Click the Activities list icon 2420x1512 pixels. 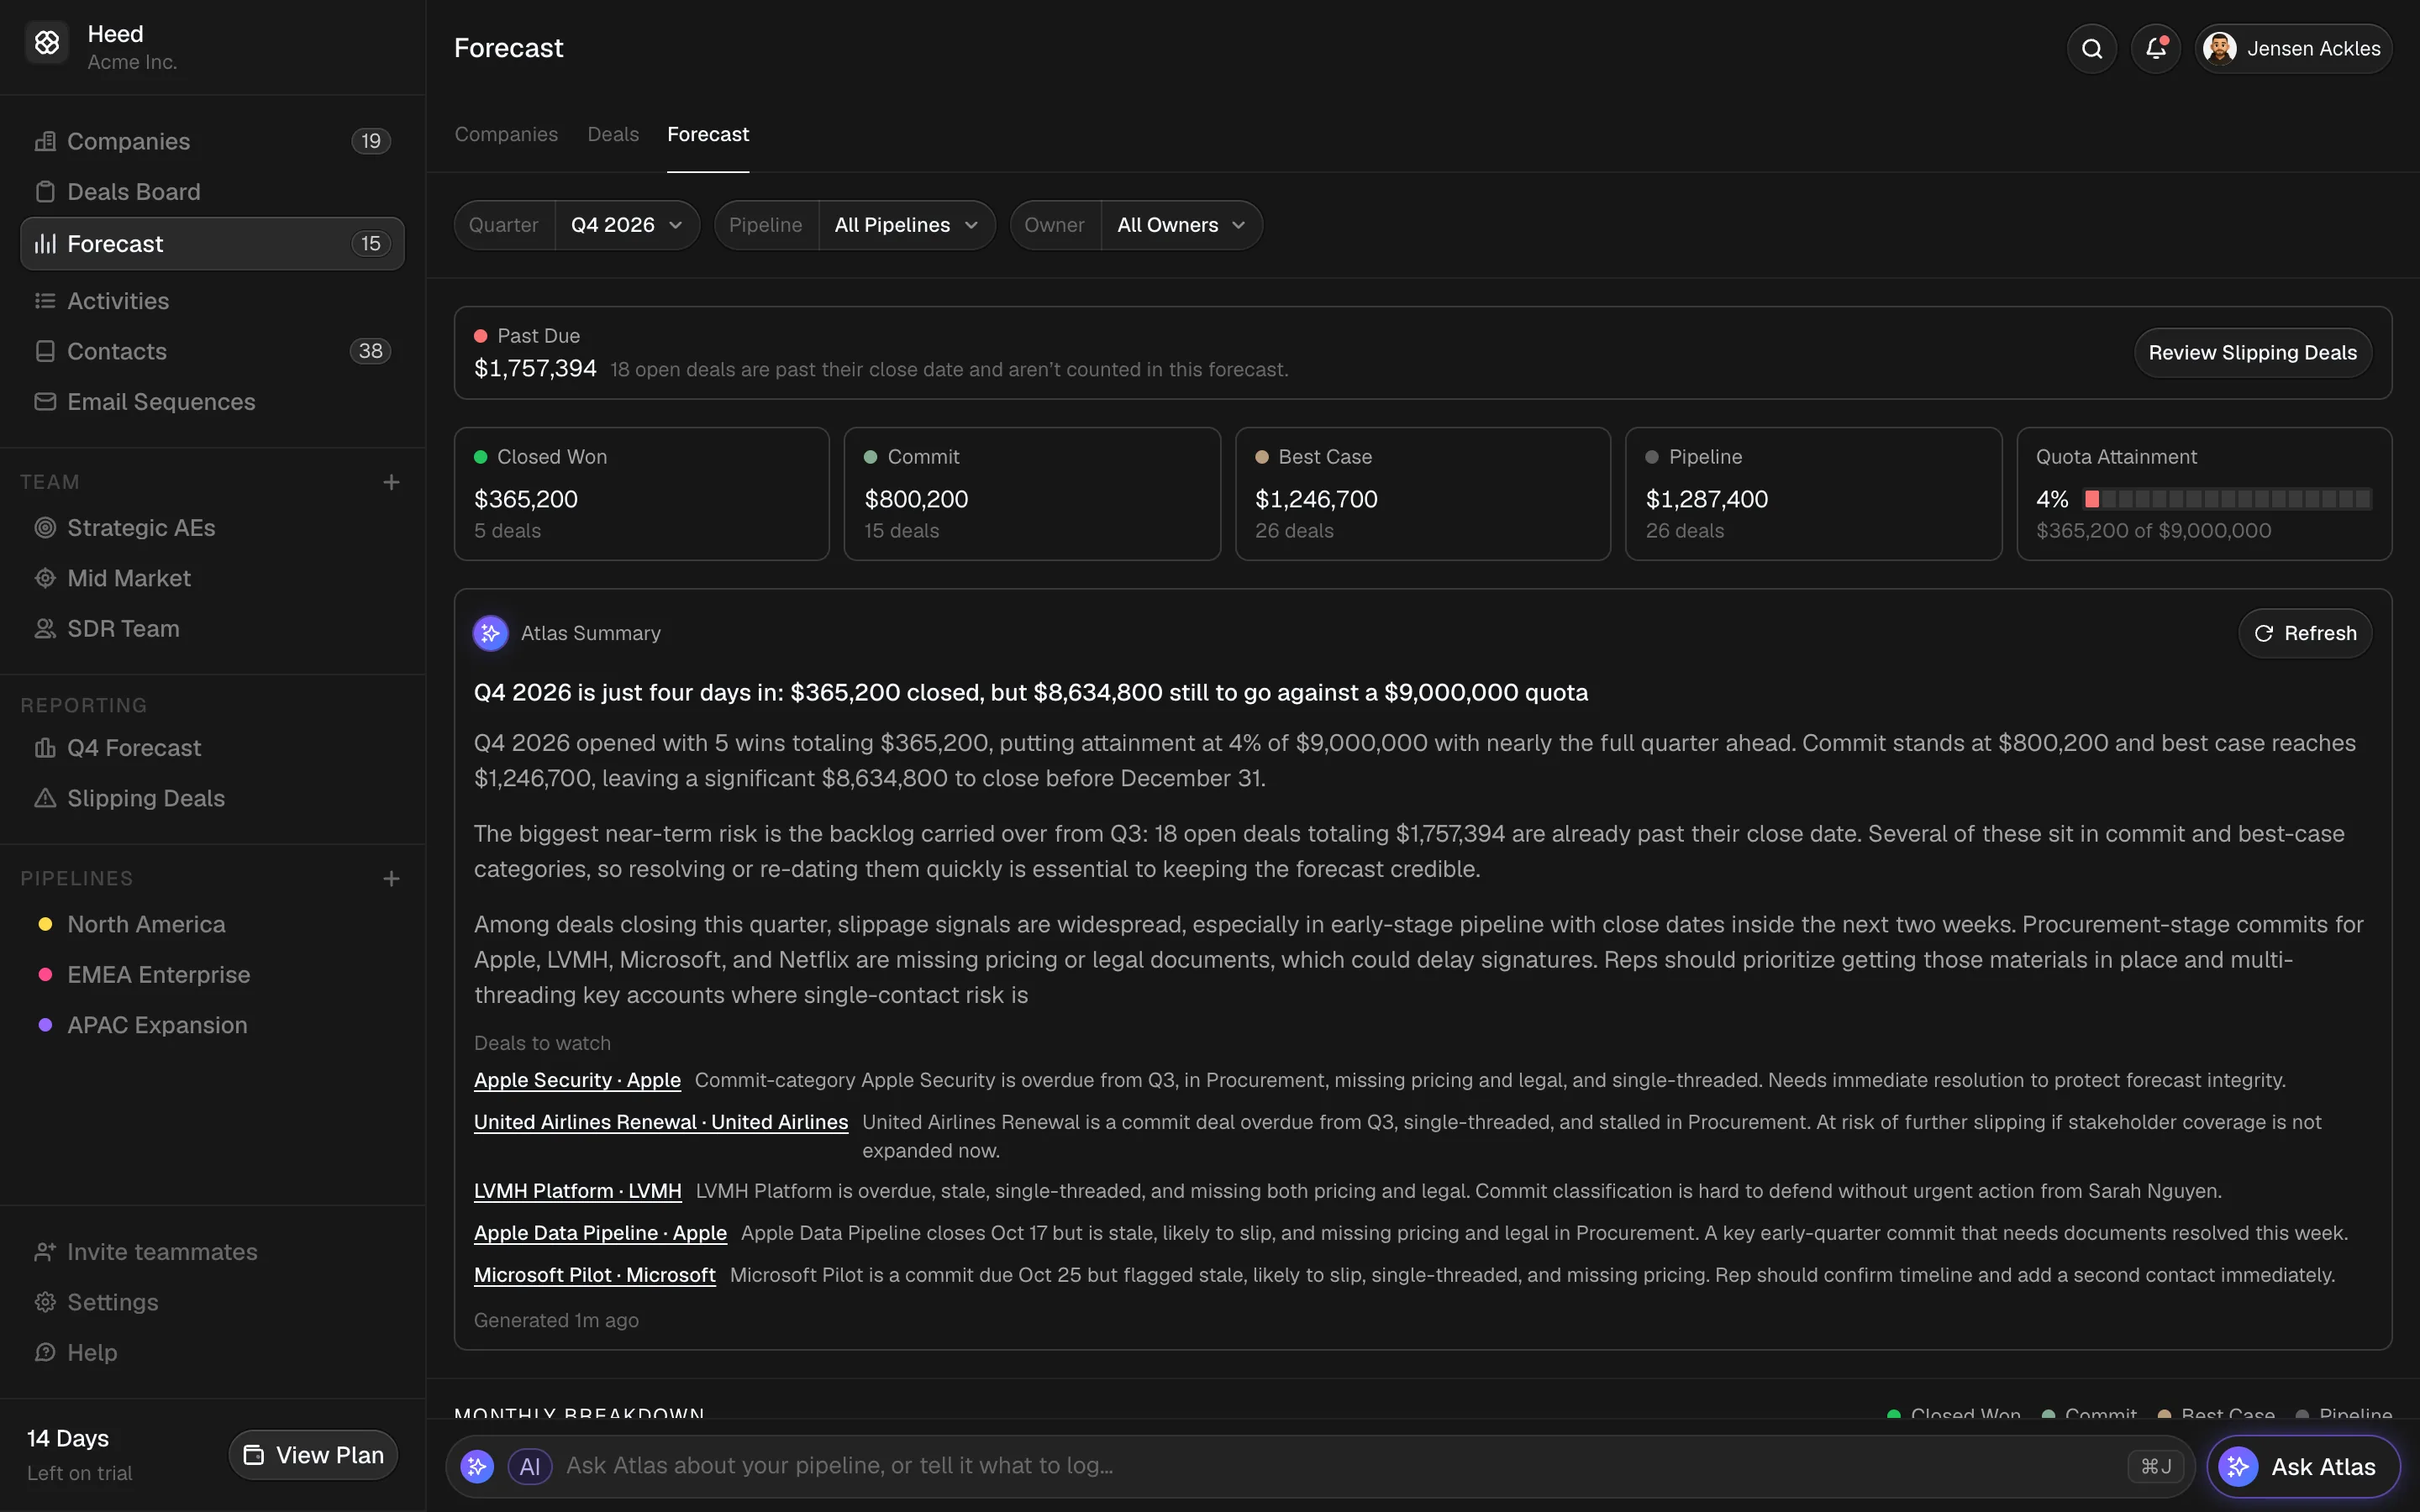[45, 301]
